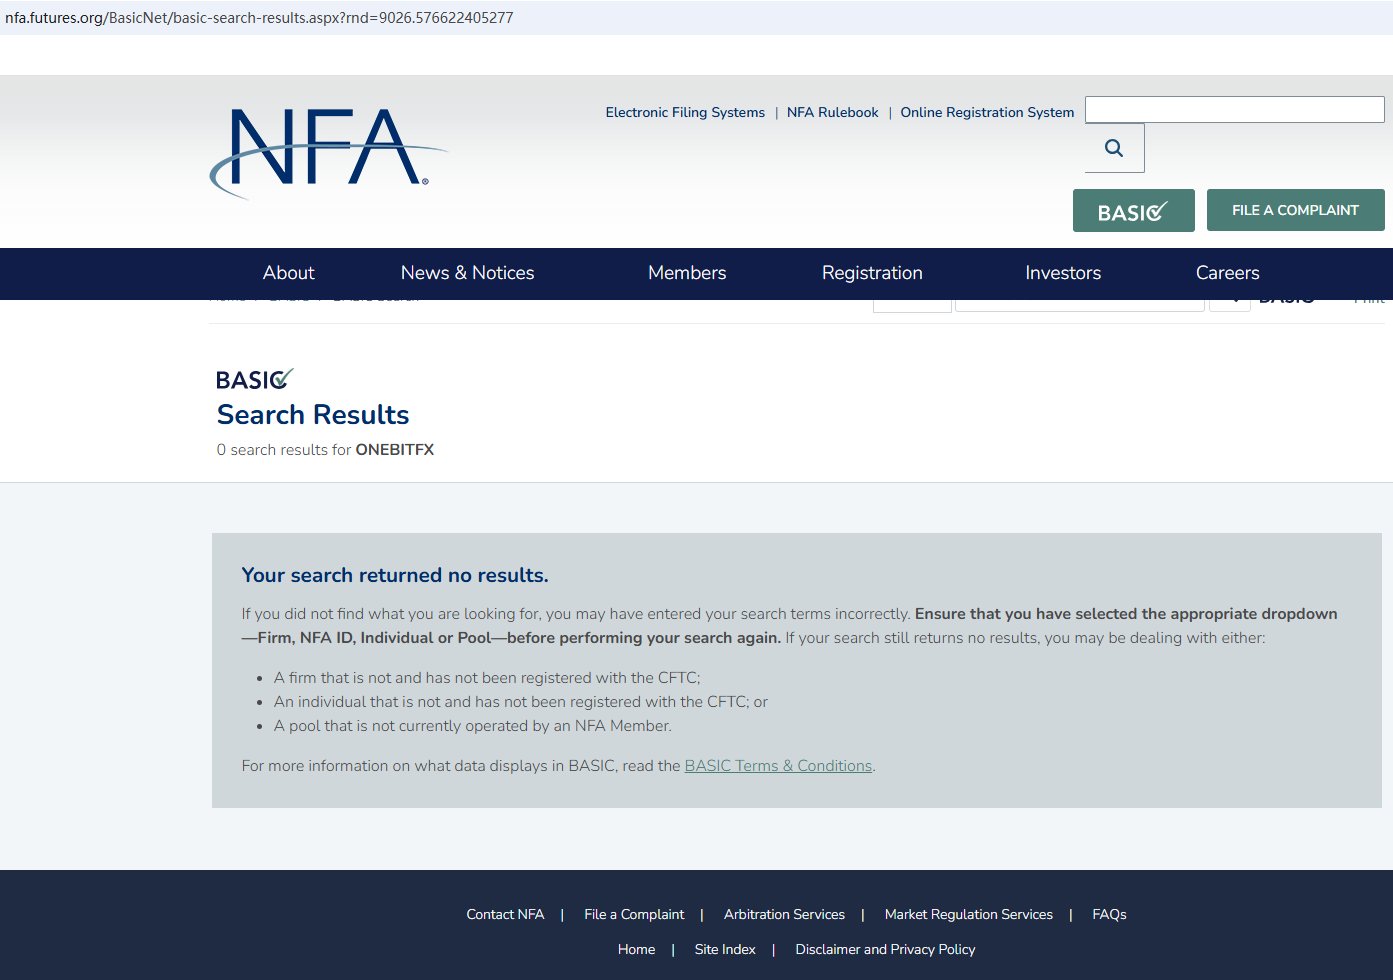Open the Careers page
Viewport: 1393px width, 980px height.
(1227, 273)
